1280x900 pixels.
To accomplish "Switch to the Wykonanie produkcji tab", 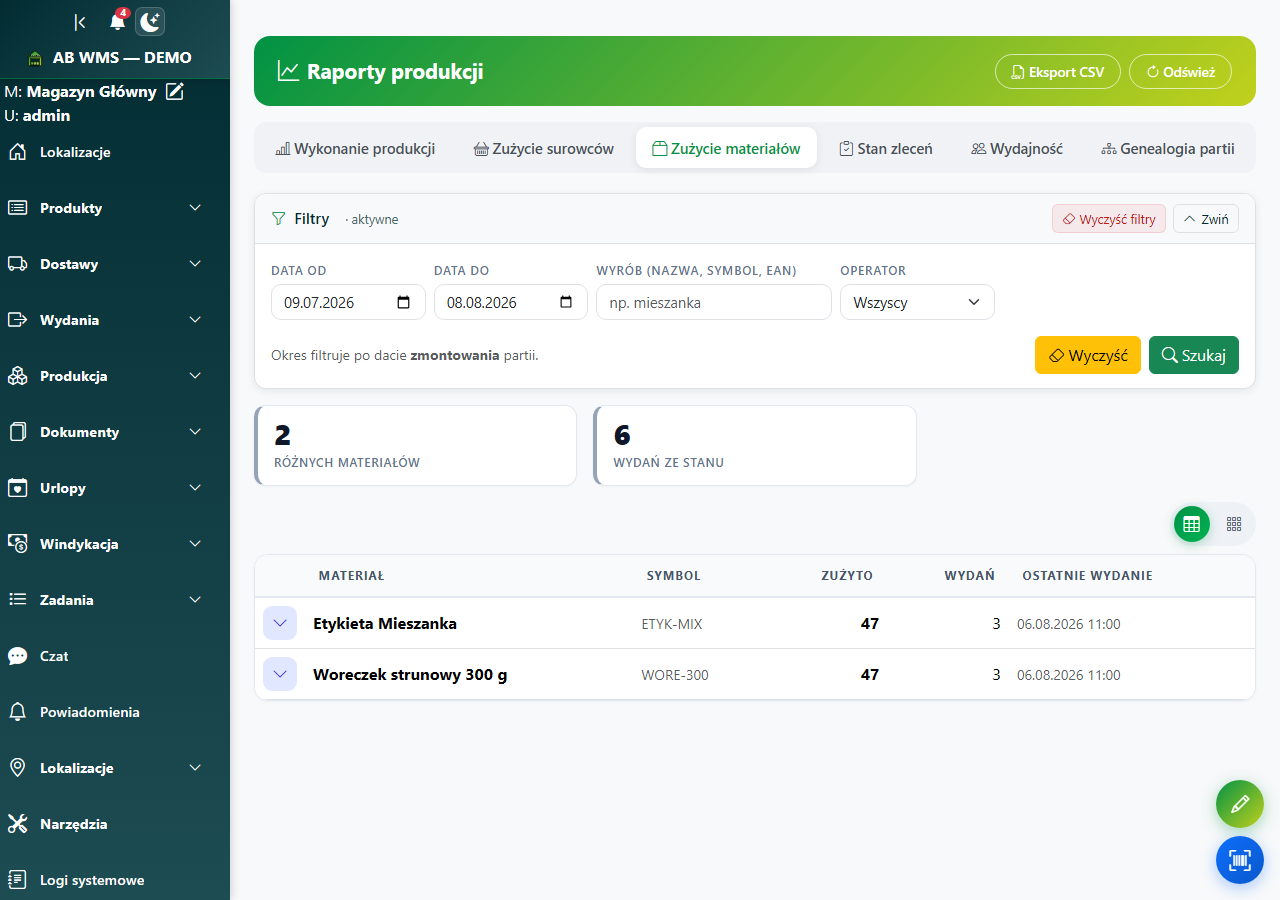I will point(355,148).
